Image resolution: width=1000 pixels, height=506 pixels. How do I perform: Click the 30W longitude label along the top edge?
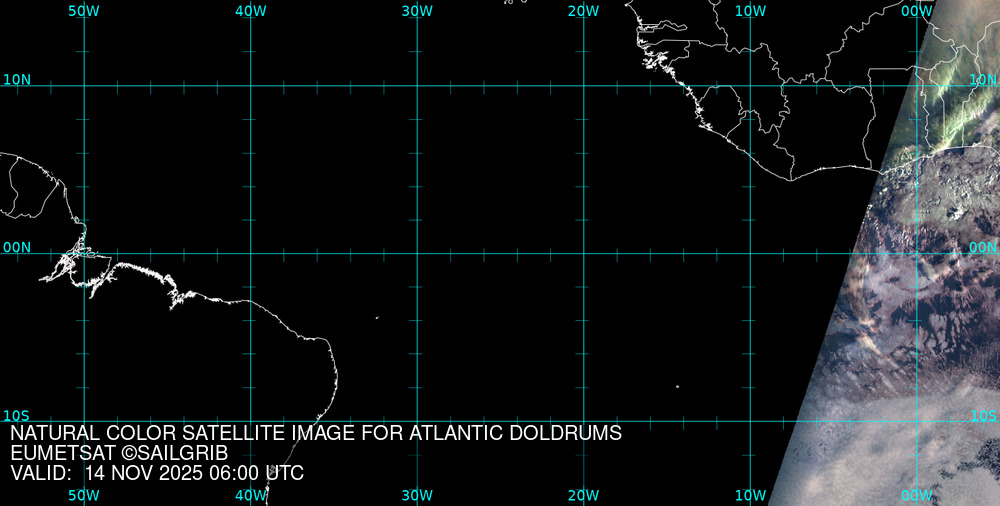point(417,10)
